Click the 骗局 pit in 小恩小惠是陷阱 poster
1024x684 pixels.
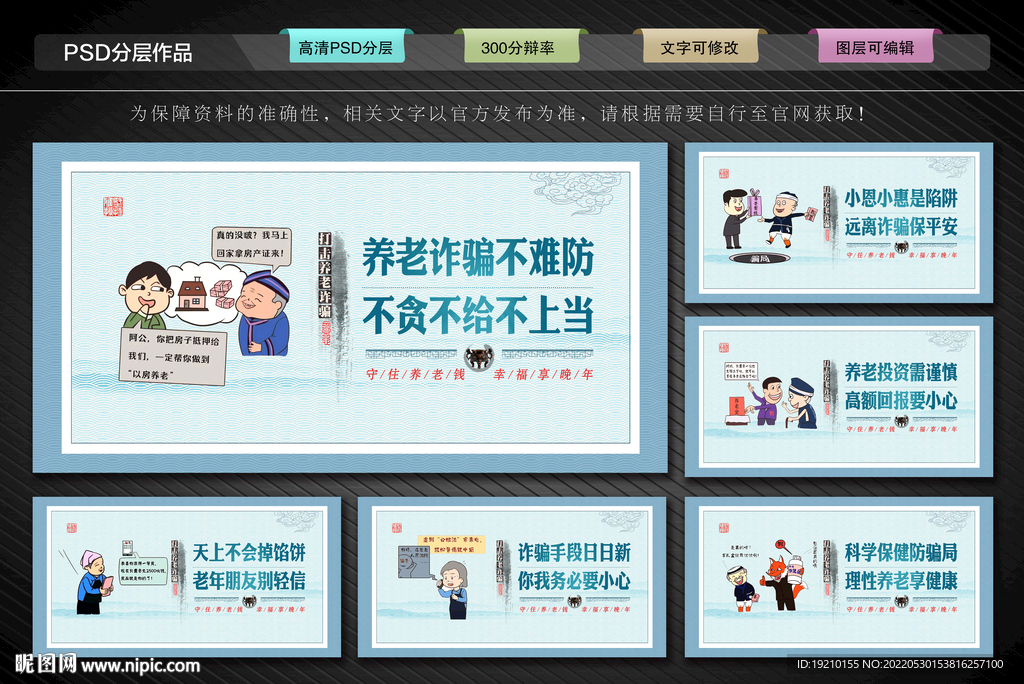(x=760, y=259)
